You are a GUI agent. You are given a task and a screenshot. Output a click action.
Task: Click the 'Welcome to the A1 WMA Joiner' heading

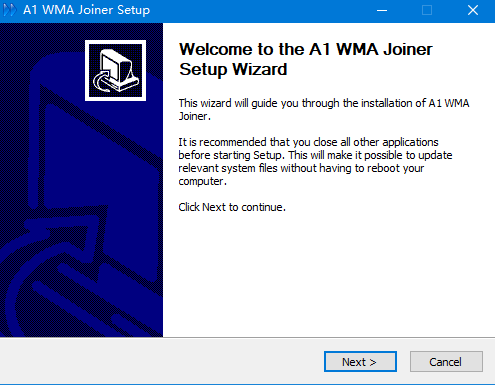[306, 59]
